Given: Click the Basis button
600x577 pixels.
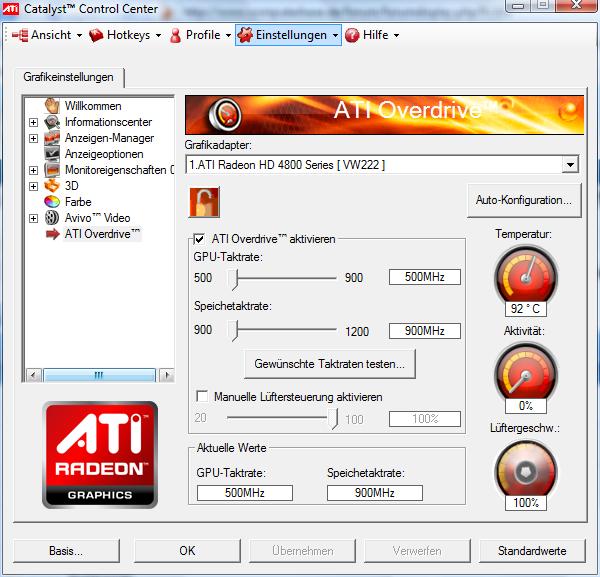Looking at the screenshot, I should pyautogui.click(x=66, y=551).
